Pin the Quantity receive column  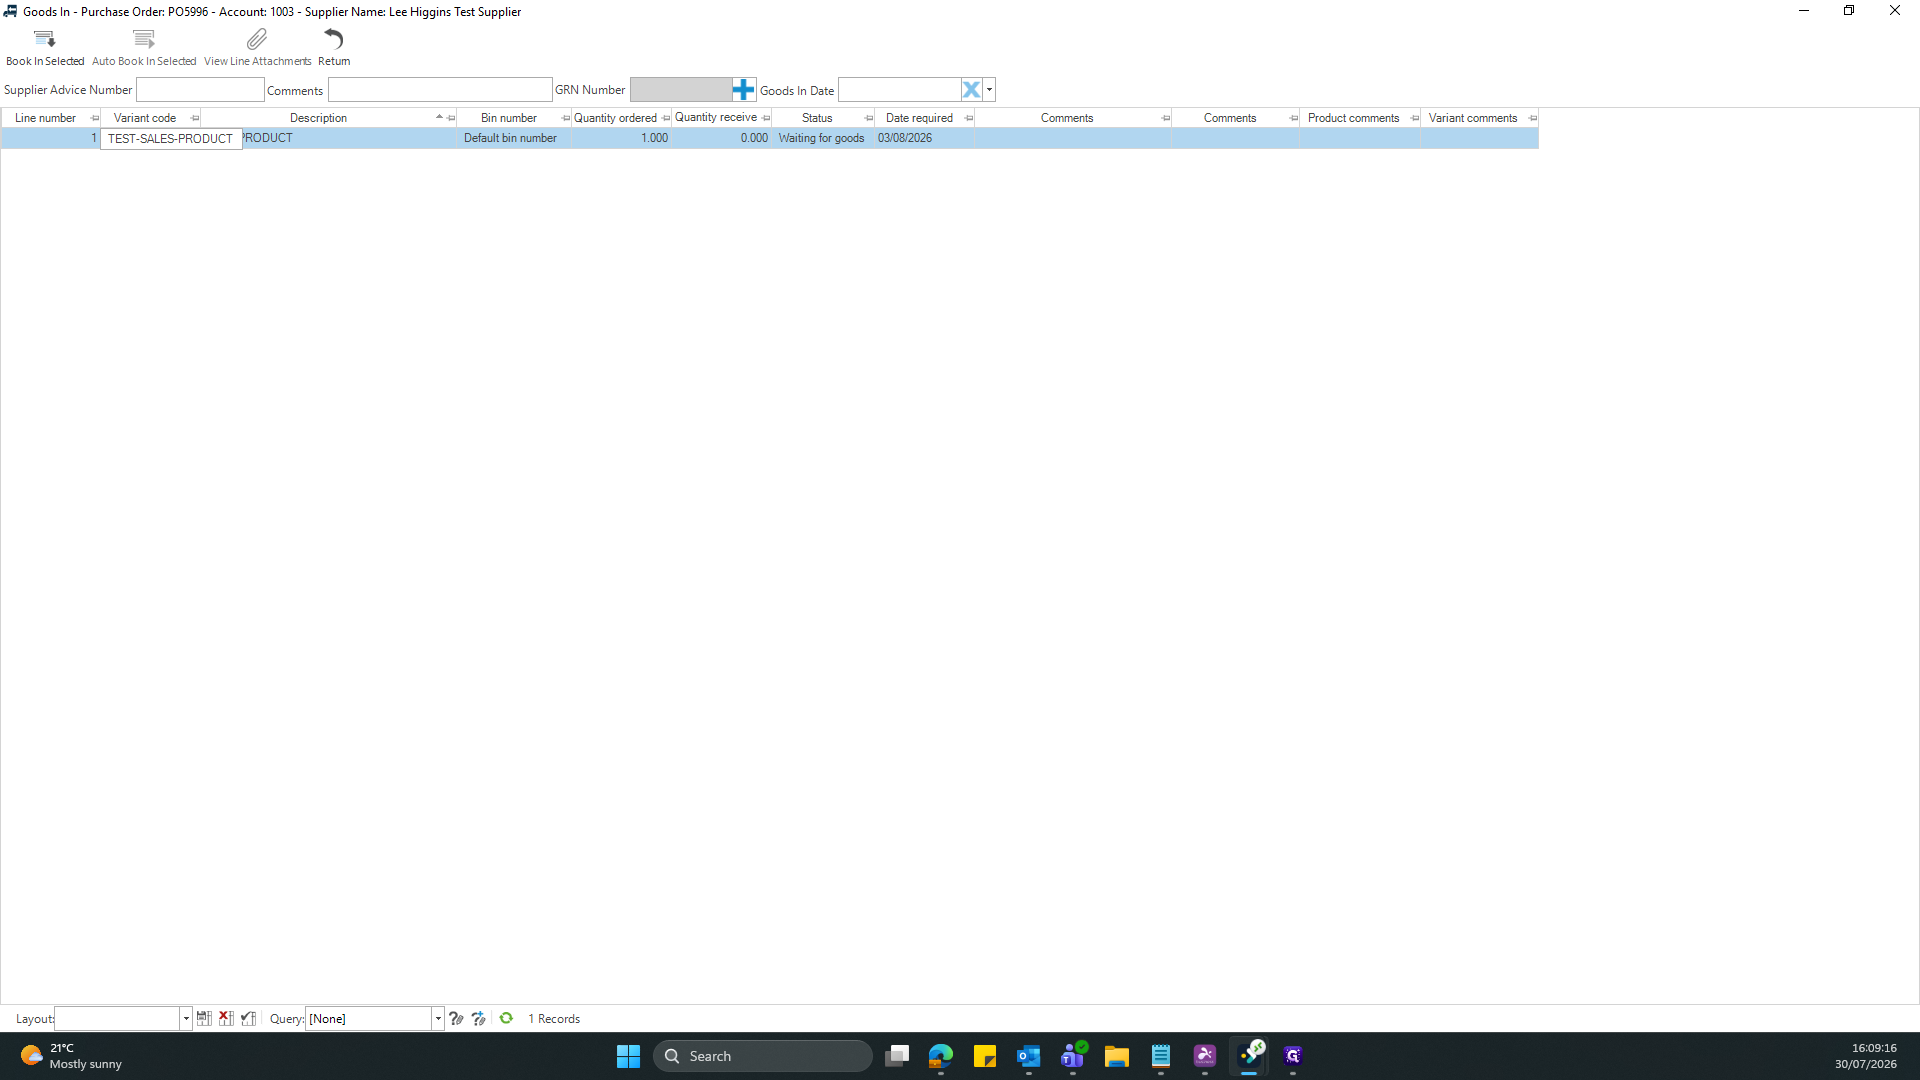[766, 118]
